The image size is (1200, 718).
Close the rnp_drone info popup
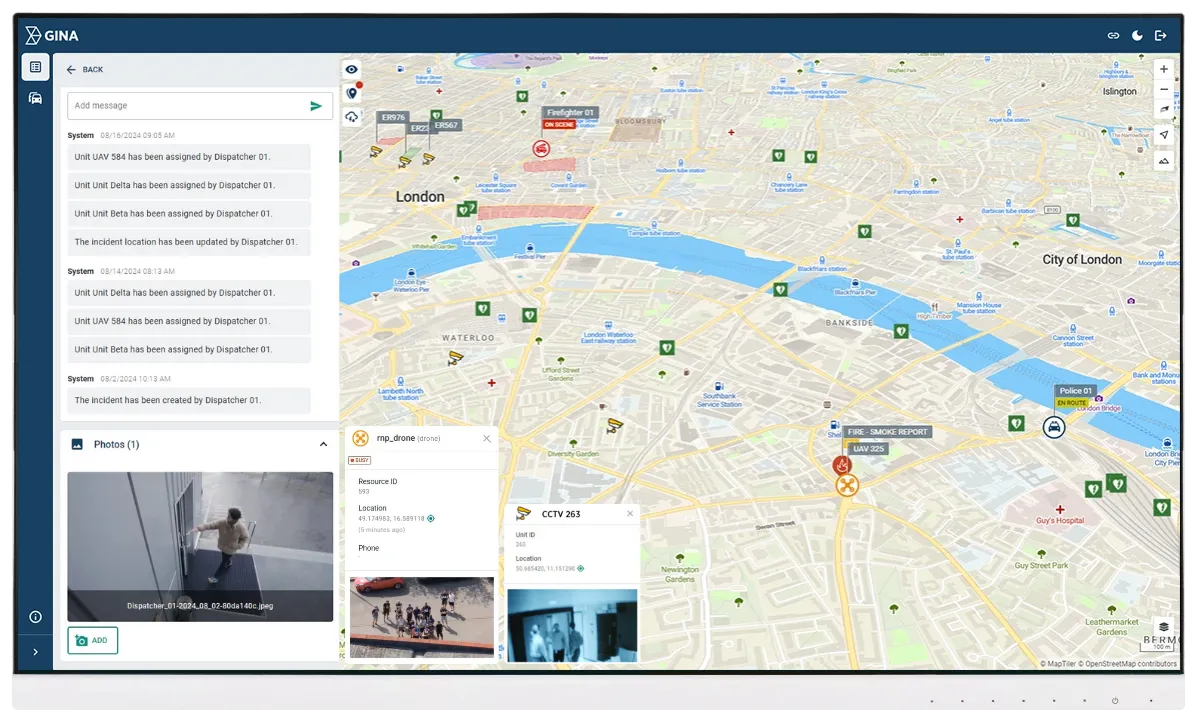tap(487, 438)
